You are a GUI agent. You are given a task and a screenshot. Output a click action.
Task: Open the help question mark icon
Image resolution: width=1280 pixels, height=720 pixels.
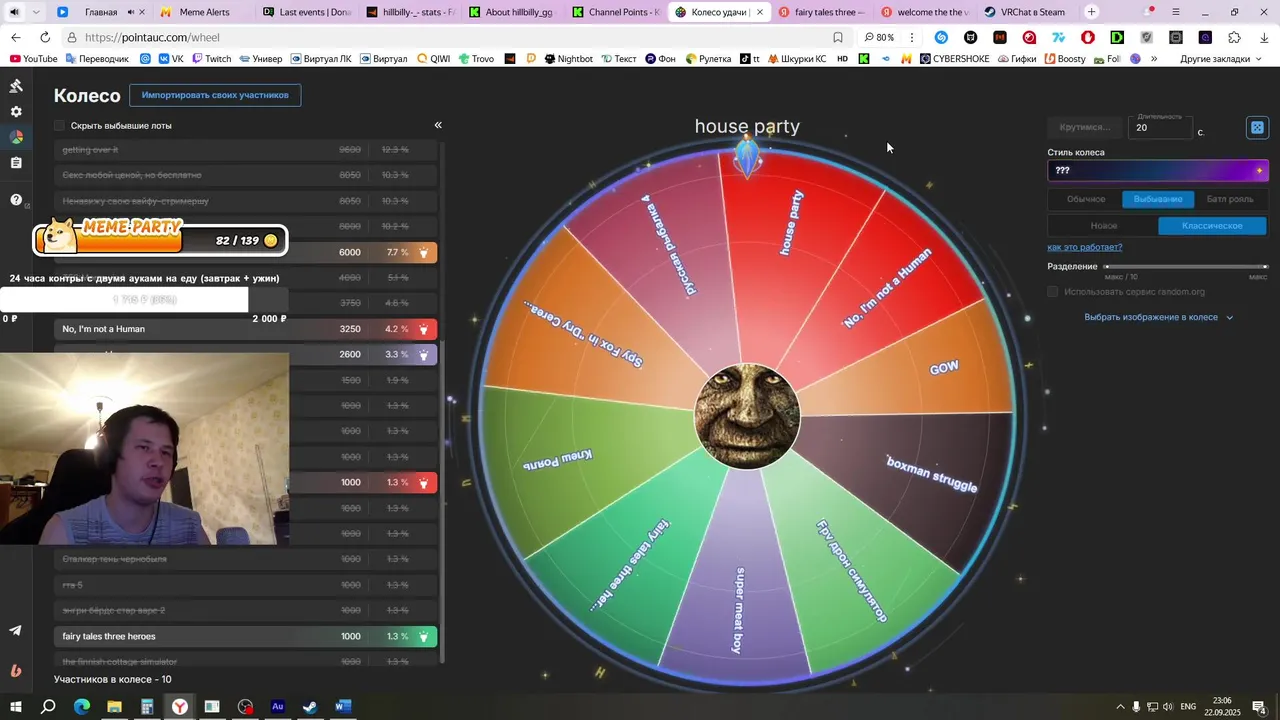16,200
